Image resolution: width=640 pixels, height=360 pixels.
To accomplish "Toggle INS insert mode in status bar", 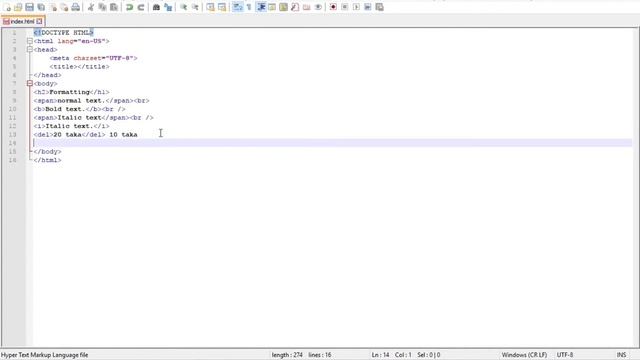I will click(x=621, y=355).
